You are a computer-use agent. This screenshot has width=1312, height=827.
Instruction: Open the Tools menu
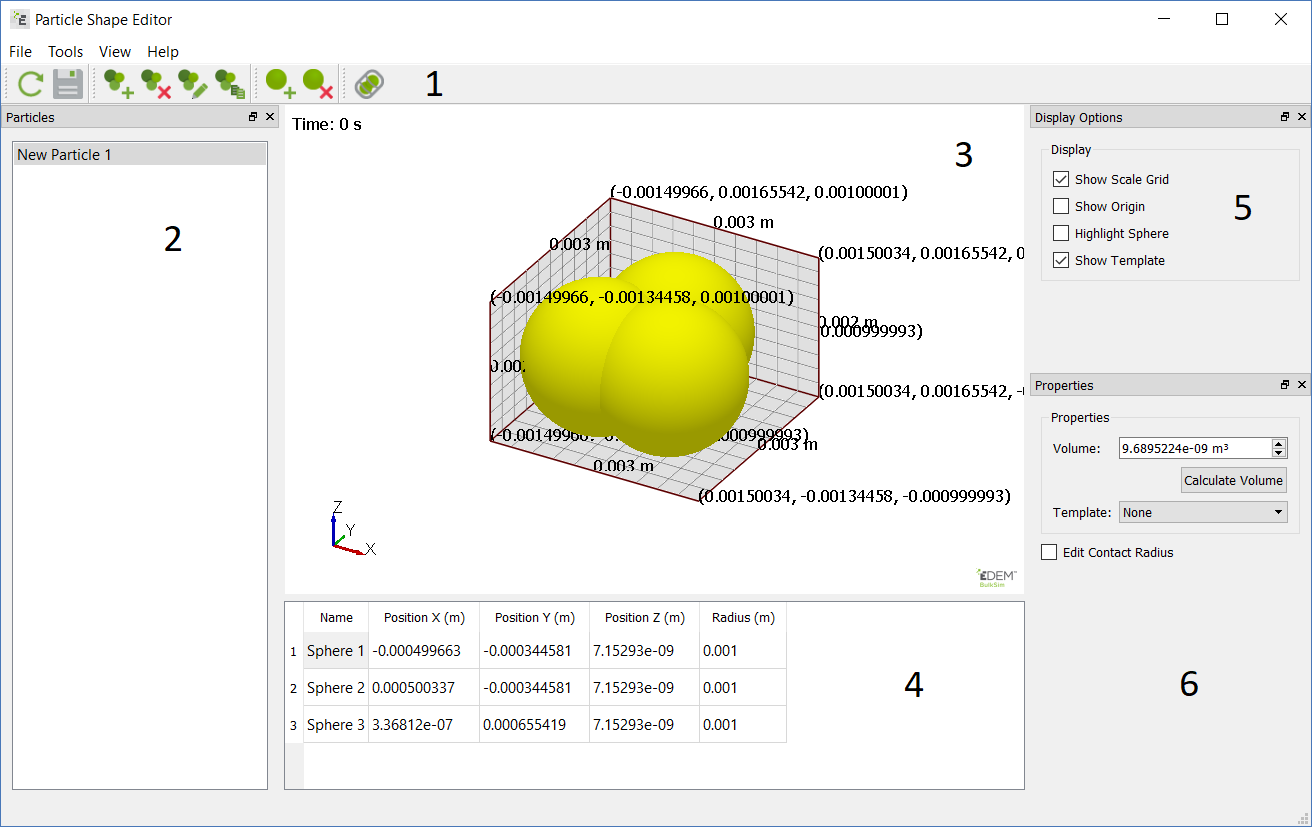point(65,52)
